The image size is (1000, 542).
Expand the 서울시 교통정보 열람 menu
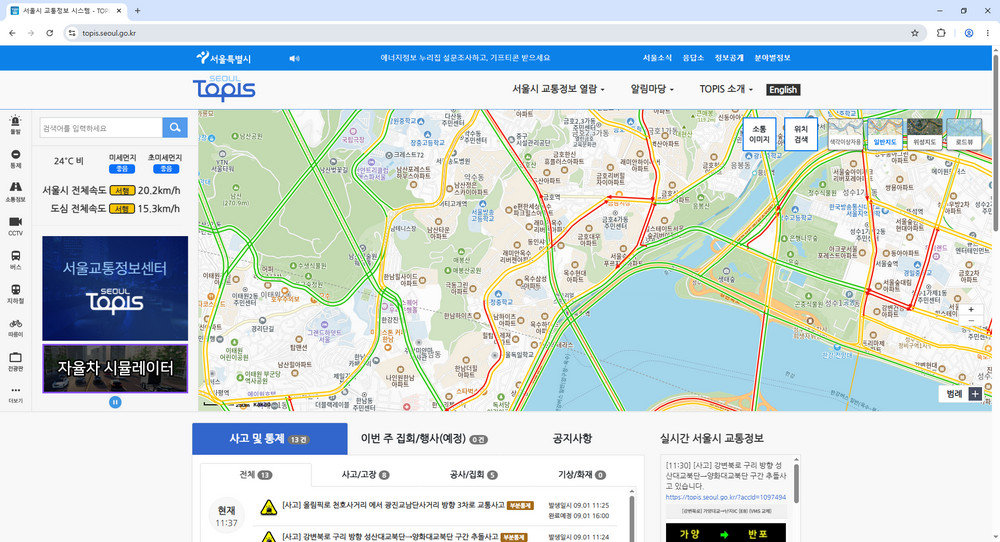tap(558, 89)
